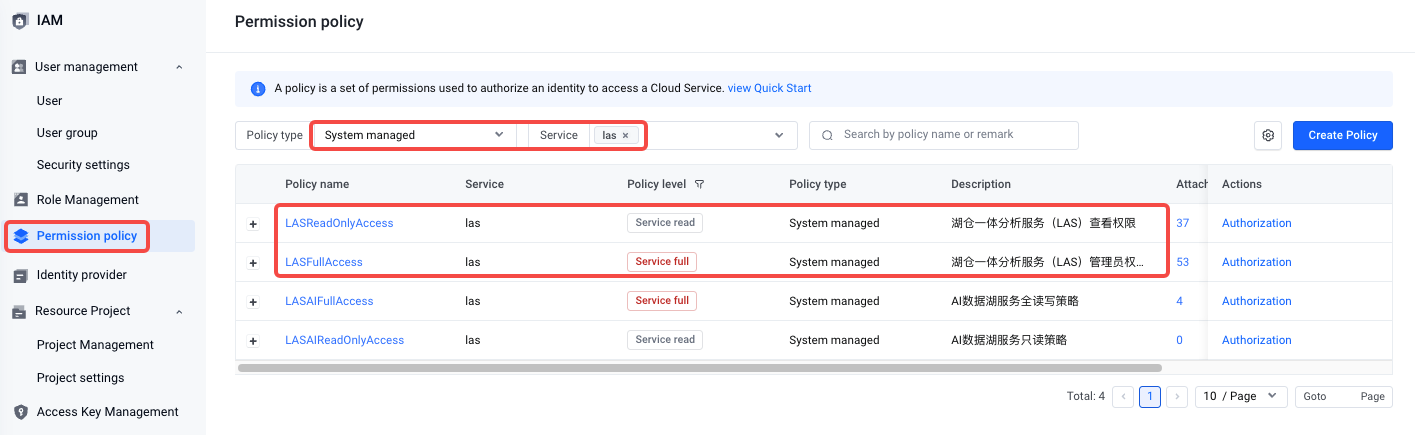Click Authorization for LASAIReadOnlyAccess
The image size is (1415, 435).
(1257, 340)
